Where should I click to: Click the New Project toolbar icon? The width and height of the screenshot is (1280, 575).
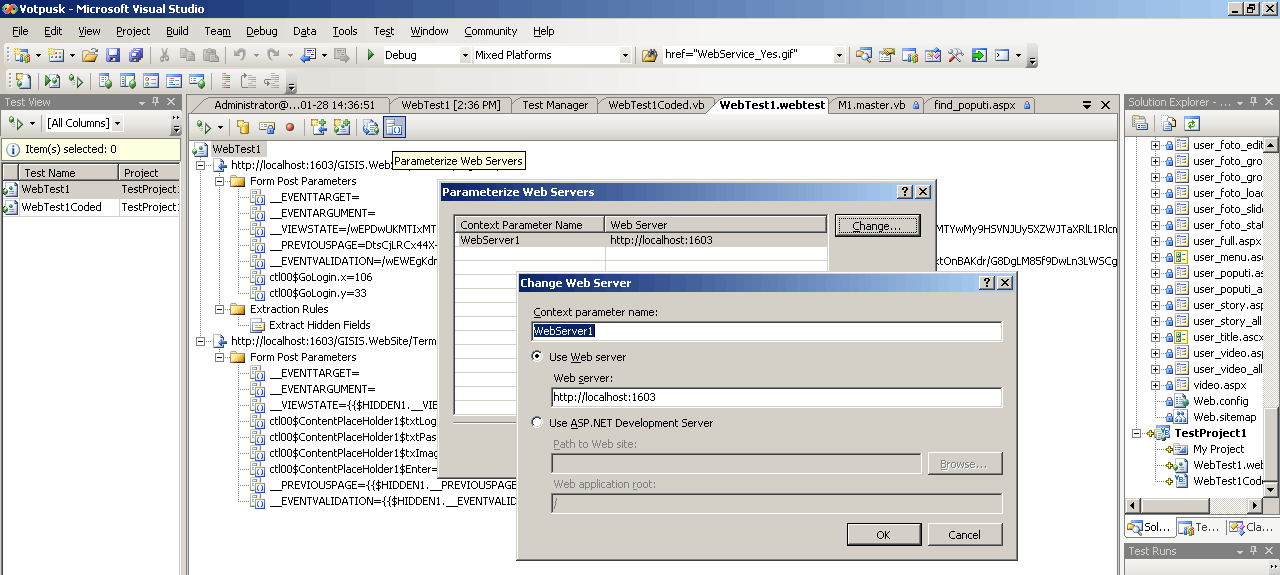click(x=21, y=55)
